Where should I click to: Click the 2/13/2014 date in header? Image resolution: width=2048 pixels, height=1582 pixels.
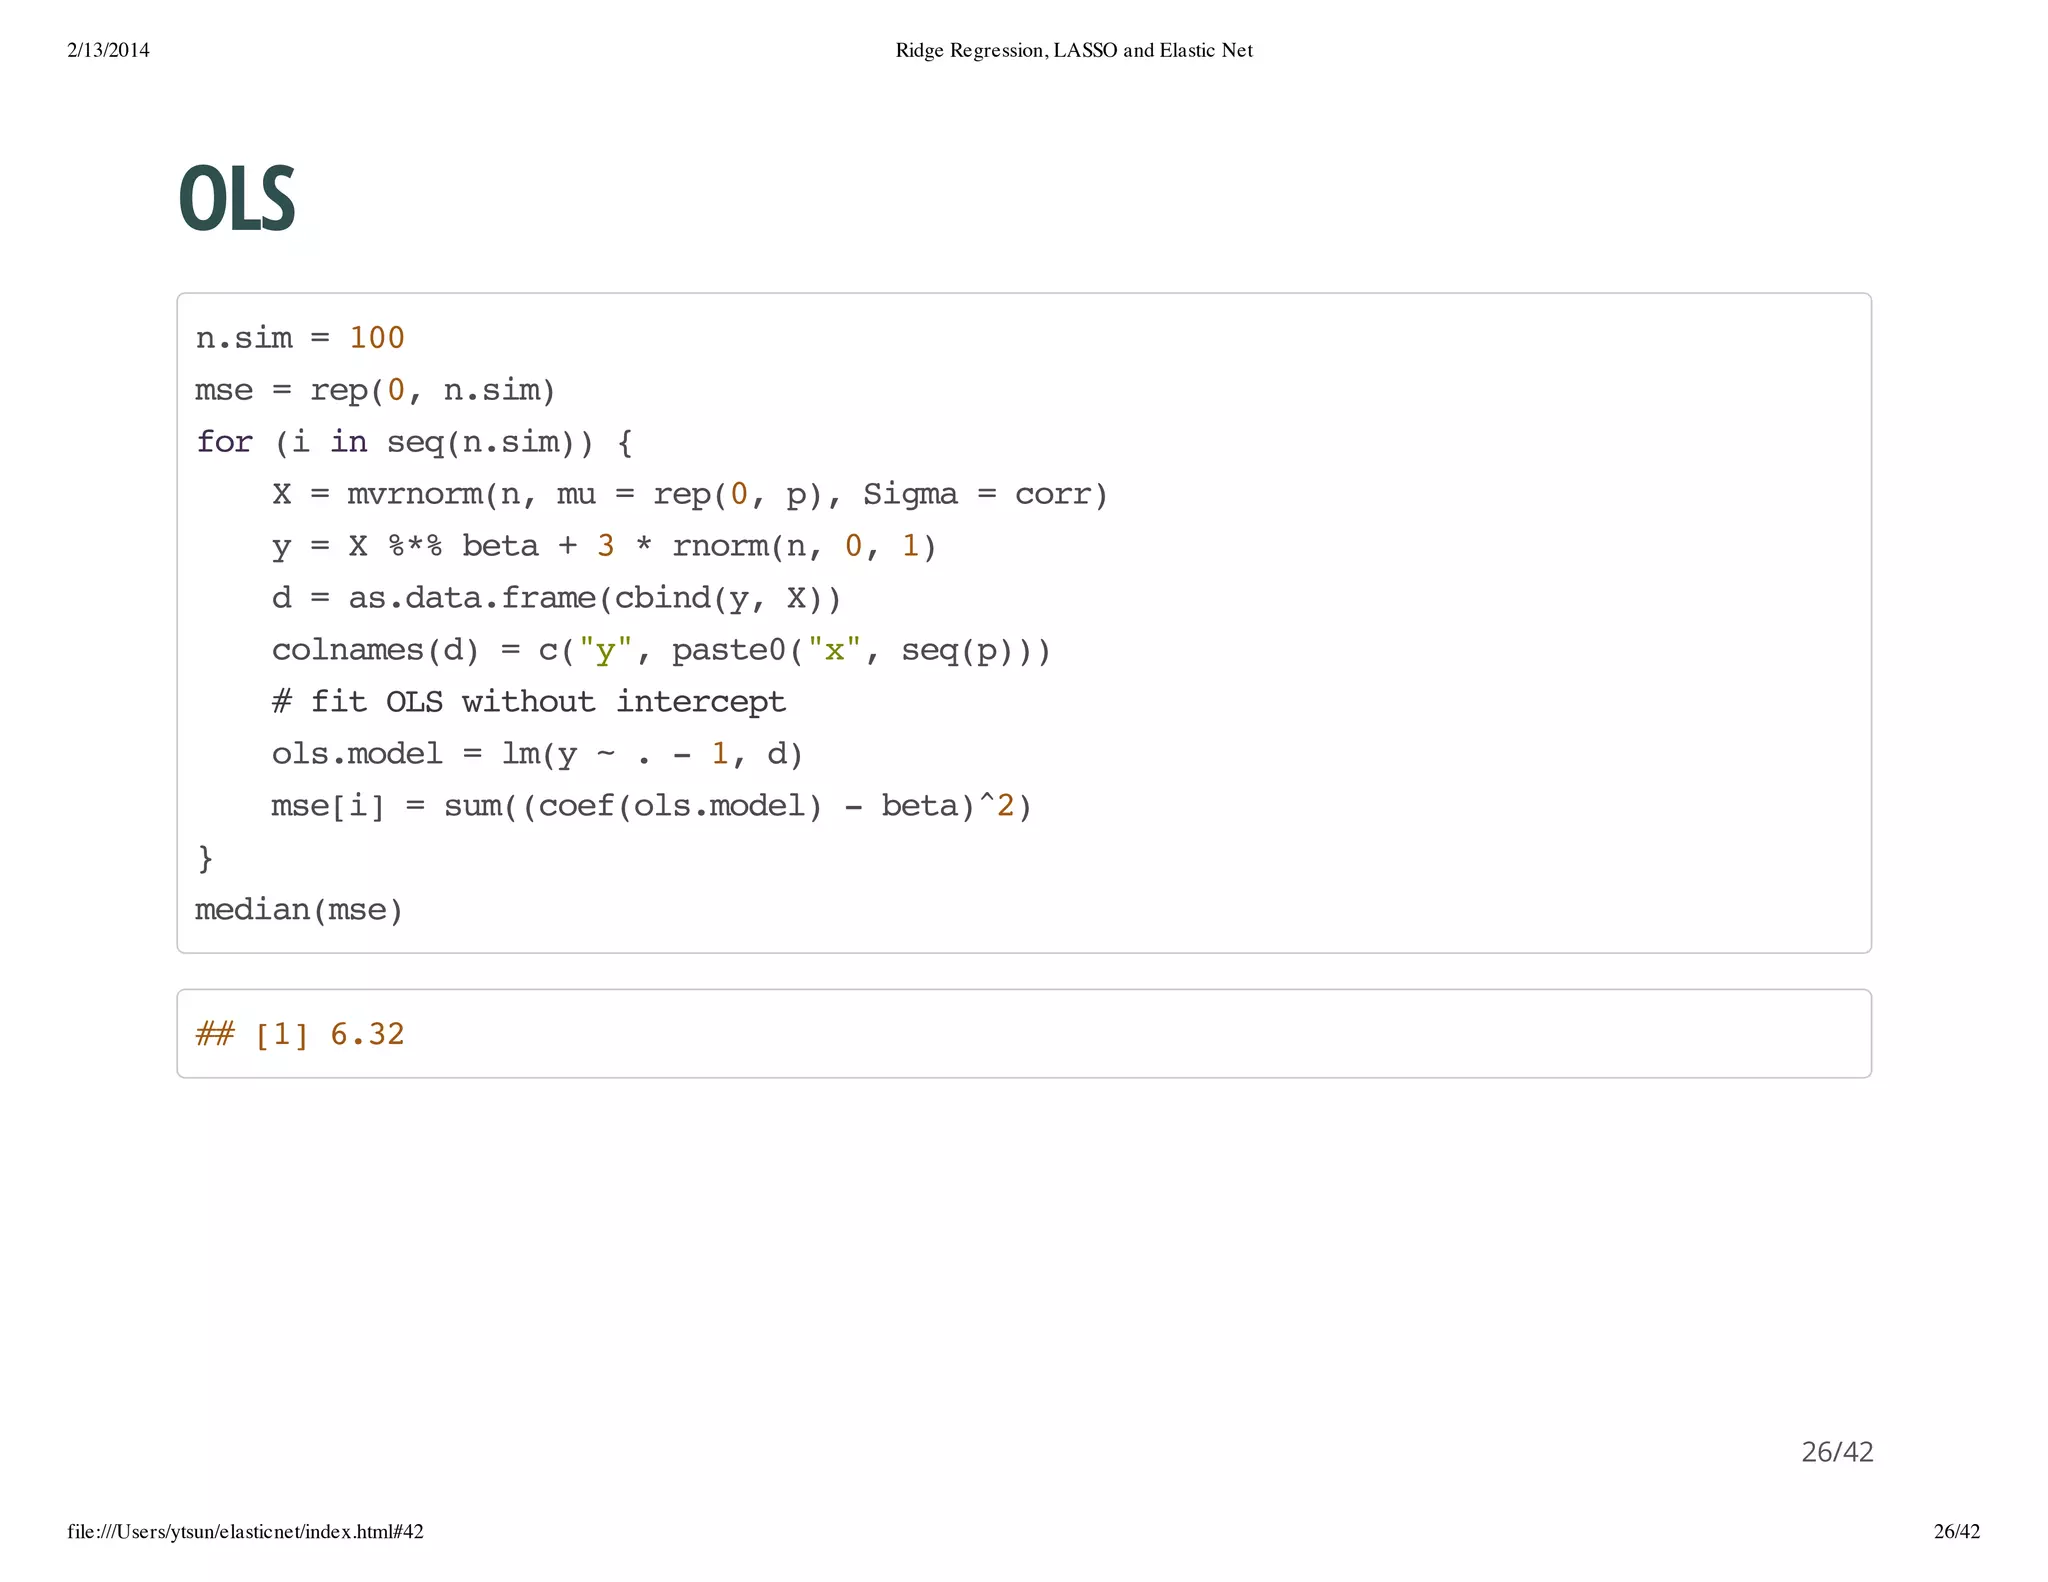pyautogui.click(x=108, y=50)
